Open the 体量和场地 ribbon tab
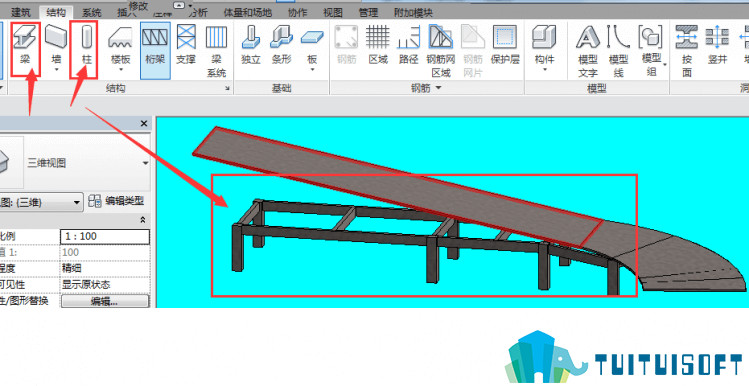This screenshot has height=386, width=749. point(247,13)
